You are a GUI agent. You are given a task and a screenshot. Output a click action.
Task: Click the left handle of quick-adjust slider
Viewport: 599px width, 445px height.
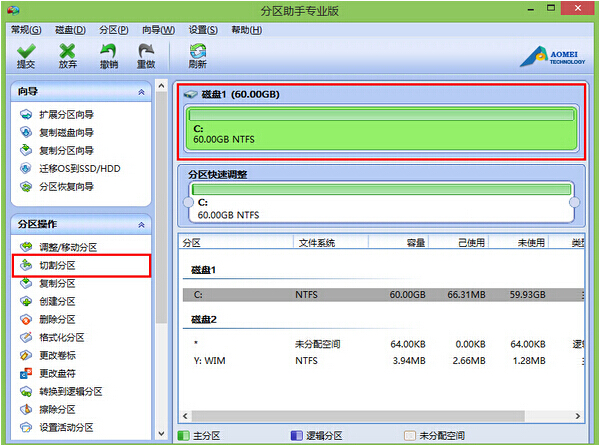pos(188,202)
